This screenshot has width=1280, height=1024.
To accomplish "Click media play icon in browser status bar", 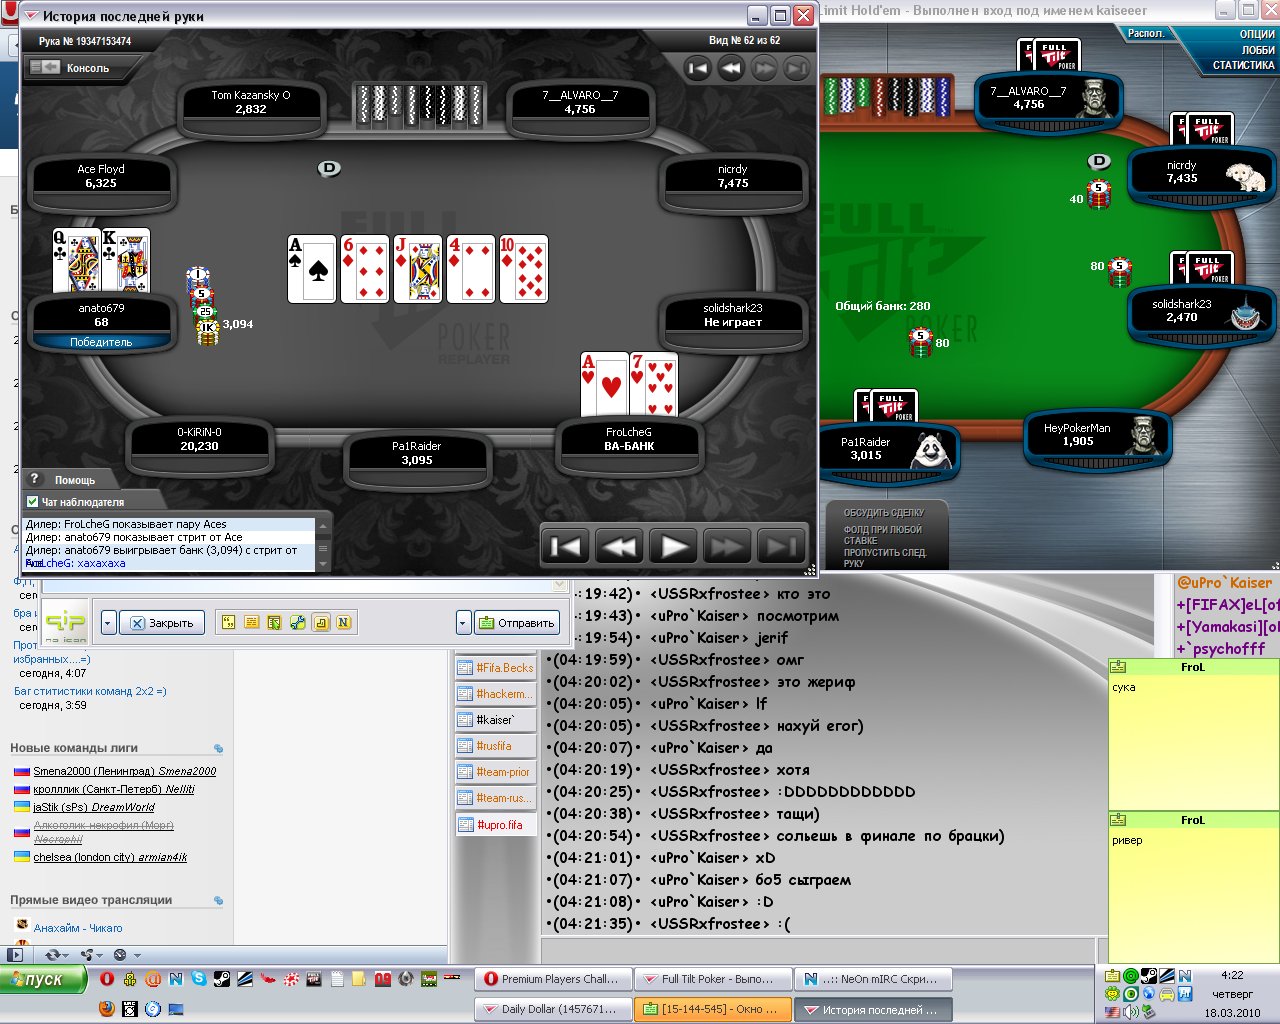I will [15, 955].
